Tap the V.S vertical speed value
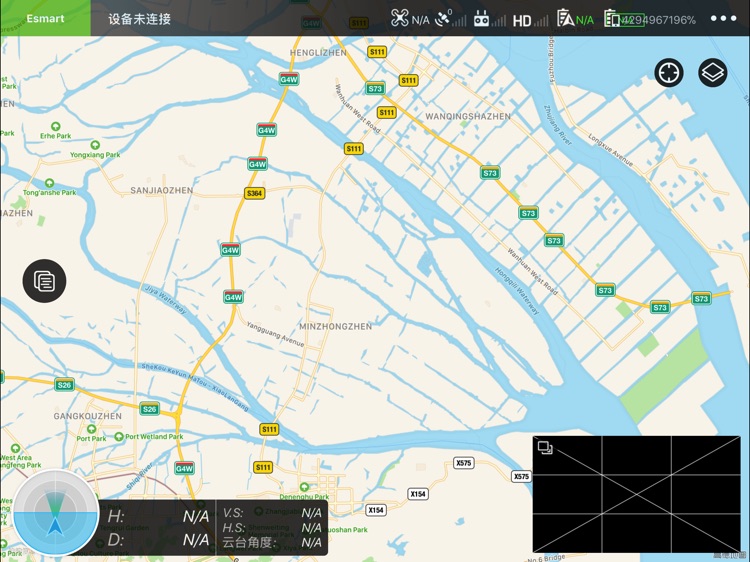Viewport: 750px width, 562px height. [x=311, y=513]
